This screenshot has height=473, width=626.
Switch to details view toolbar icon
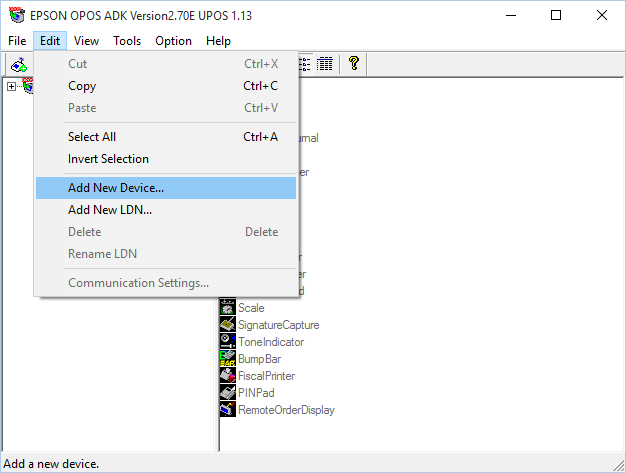(325, 64)
